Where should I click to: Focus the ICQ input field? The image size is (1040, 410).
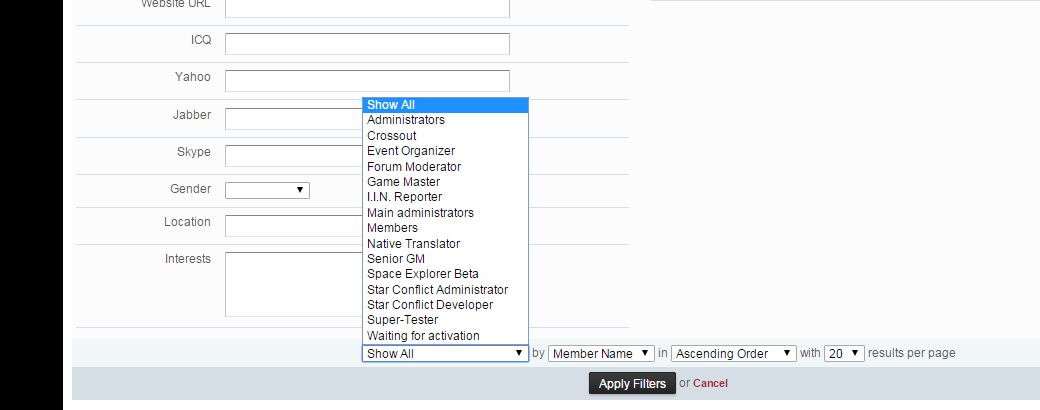pyautogui.click(x=367, y=44)
